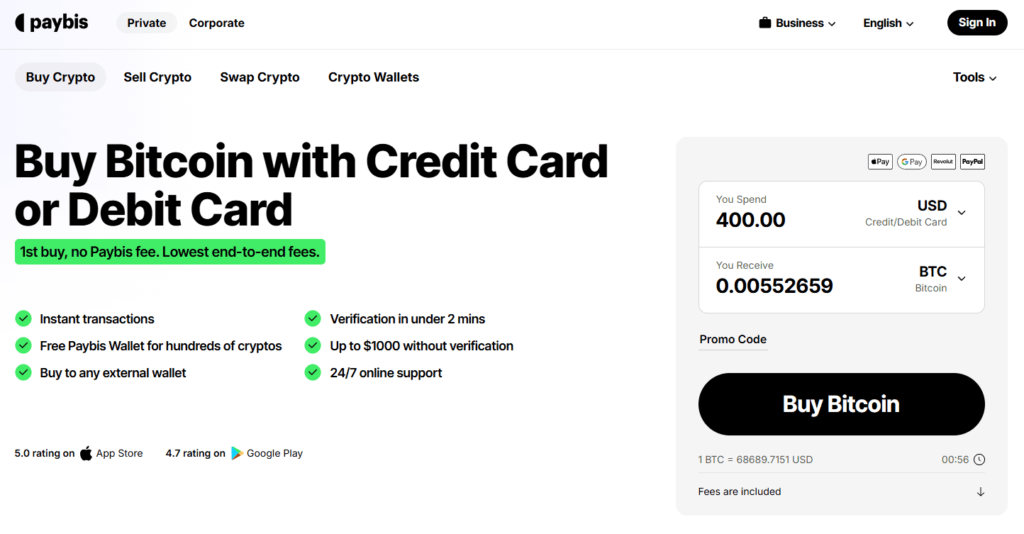Screen dimensions: 1024x534
Task: Click the Paybis logo
Action: [52, 22]
